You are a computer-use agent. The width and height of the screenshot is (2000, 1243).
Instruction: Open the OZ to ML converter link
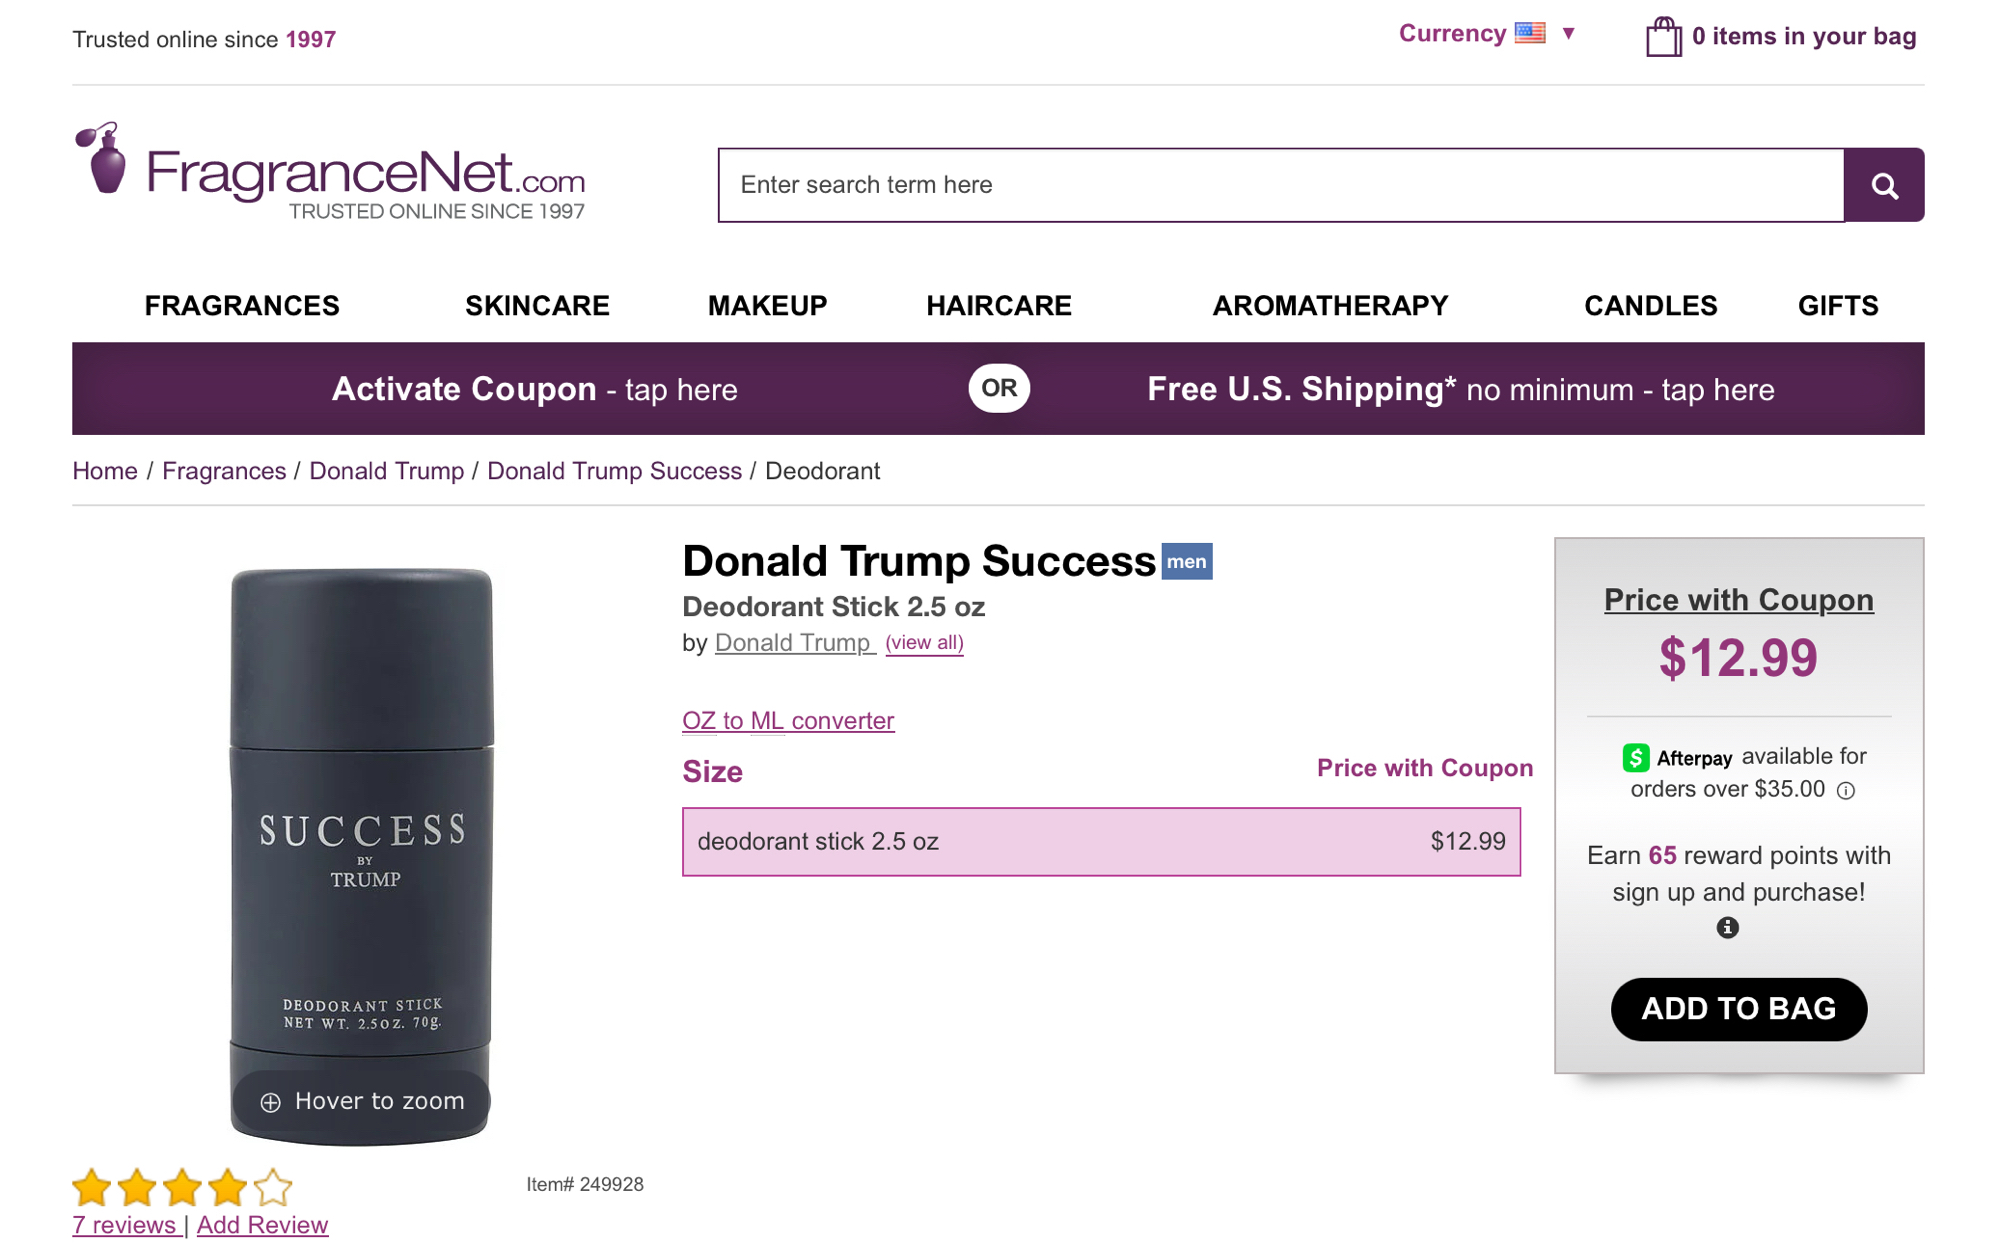tap(788, 721)
